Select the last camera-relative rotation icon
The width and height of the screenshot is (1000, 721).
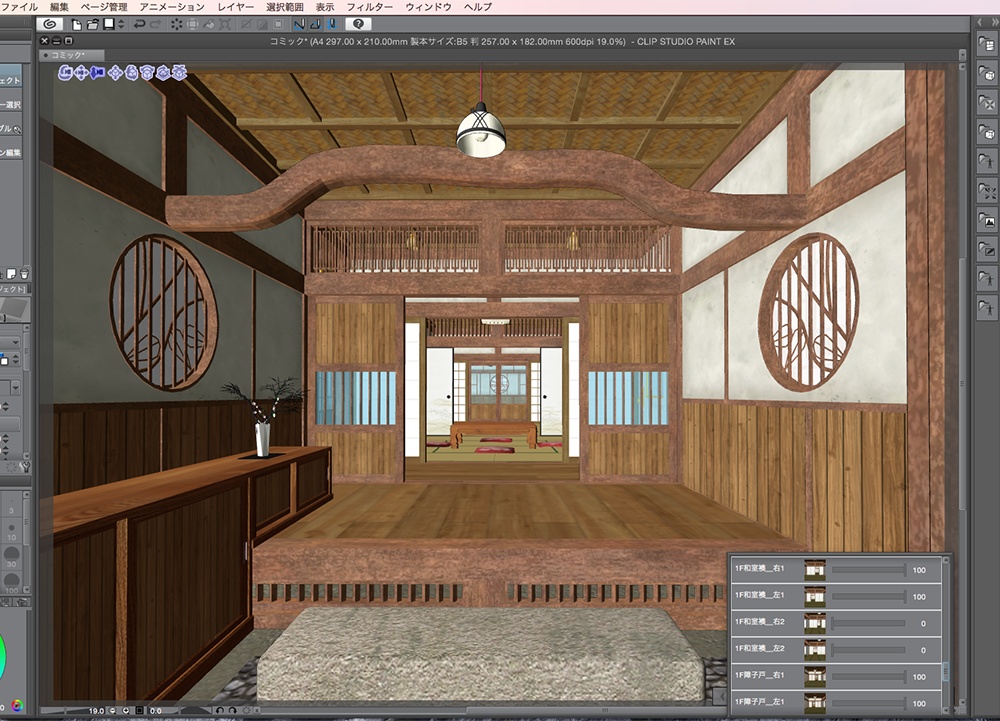180,73
